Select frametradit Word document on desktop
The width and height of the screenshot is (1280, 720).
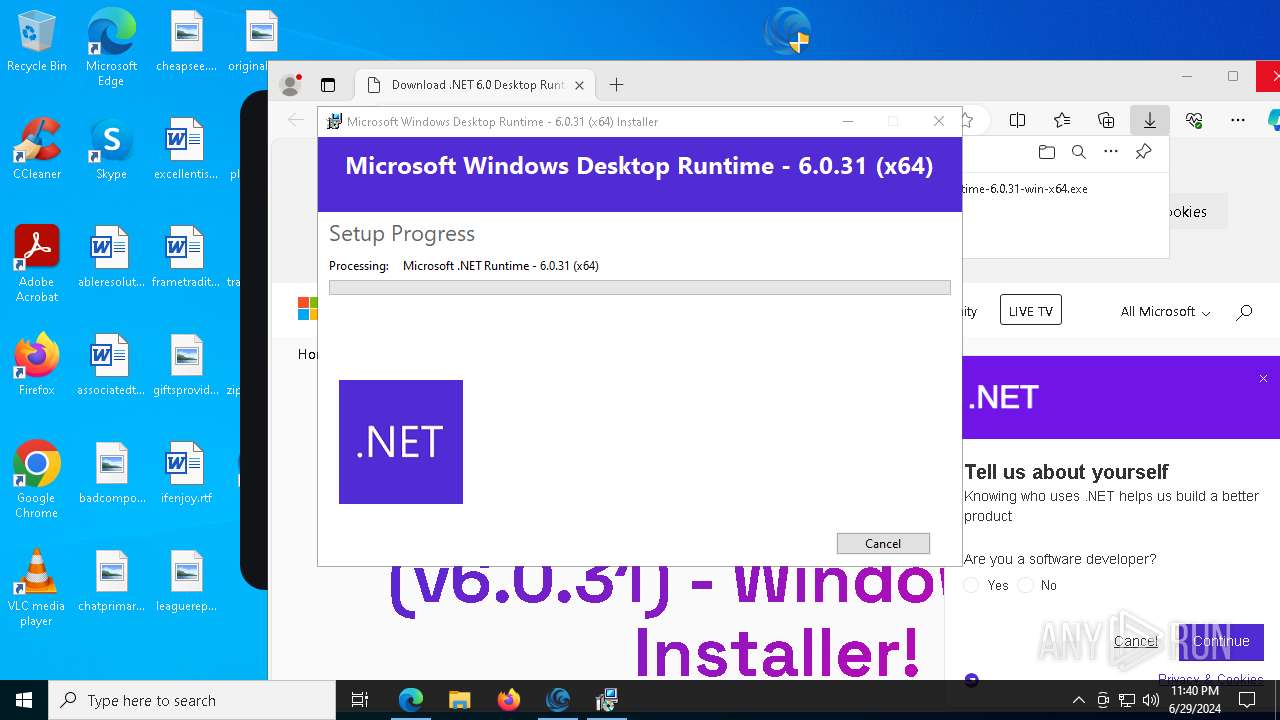coord(186,257)
